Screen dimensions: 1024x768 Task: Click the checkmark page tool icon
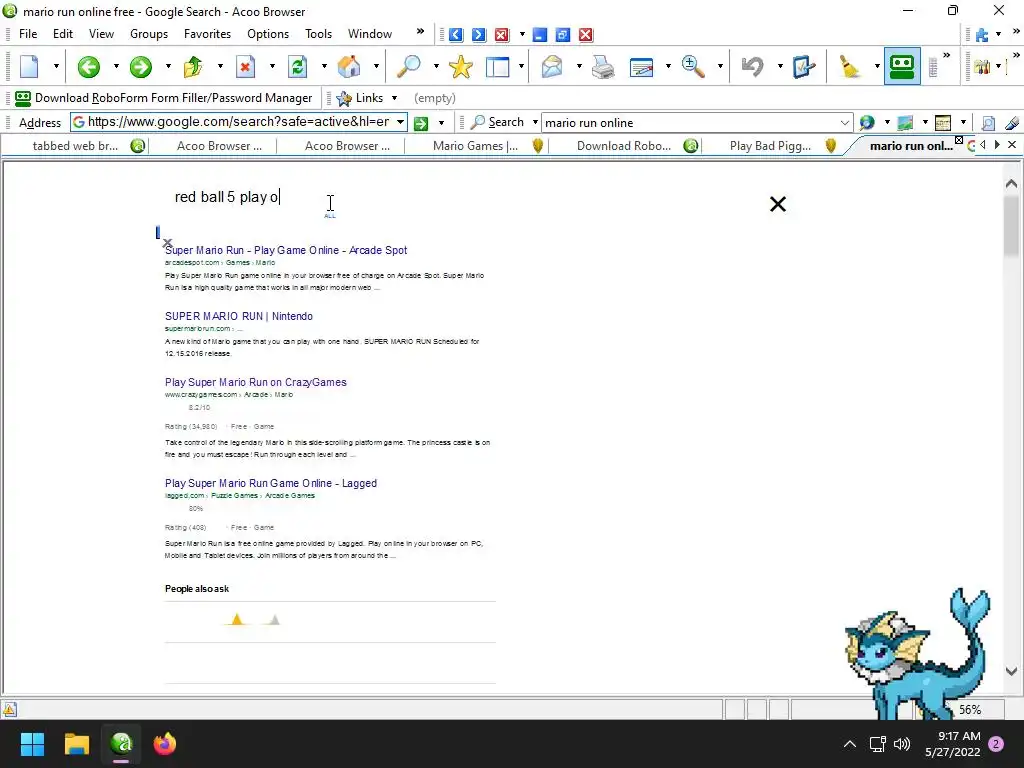click(803, 67)
